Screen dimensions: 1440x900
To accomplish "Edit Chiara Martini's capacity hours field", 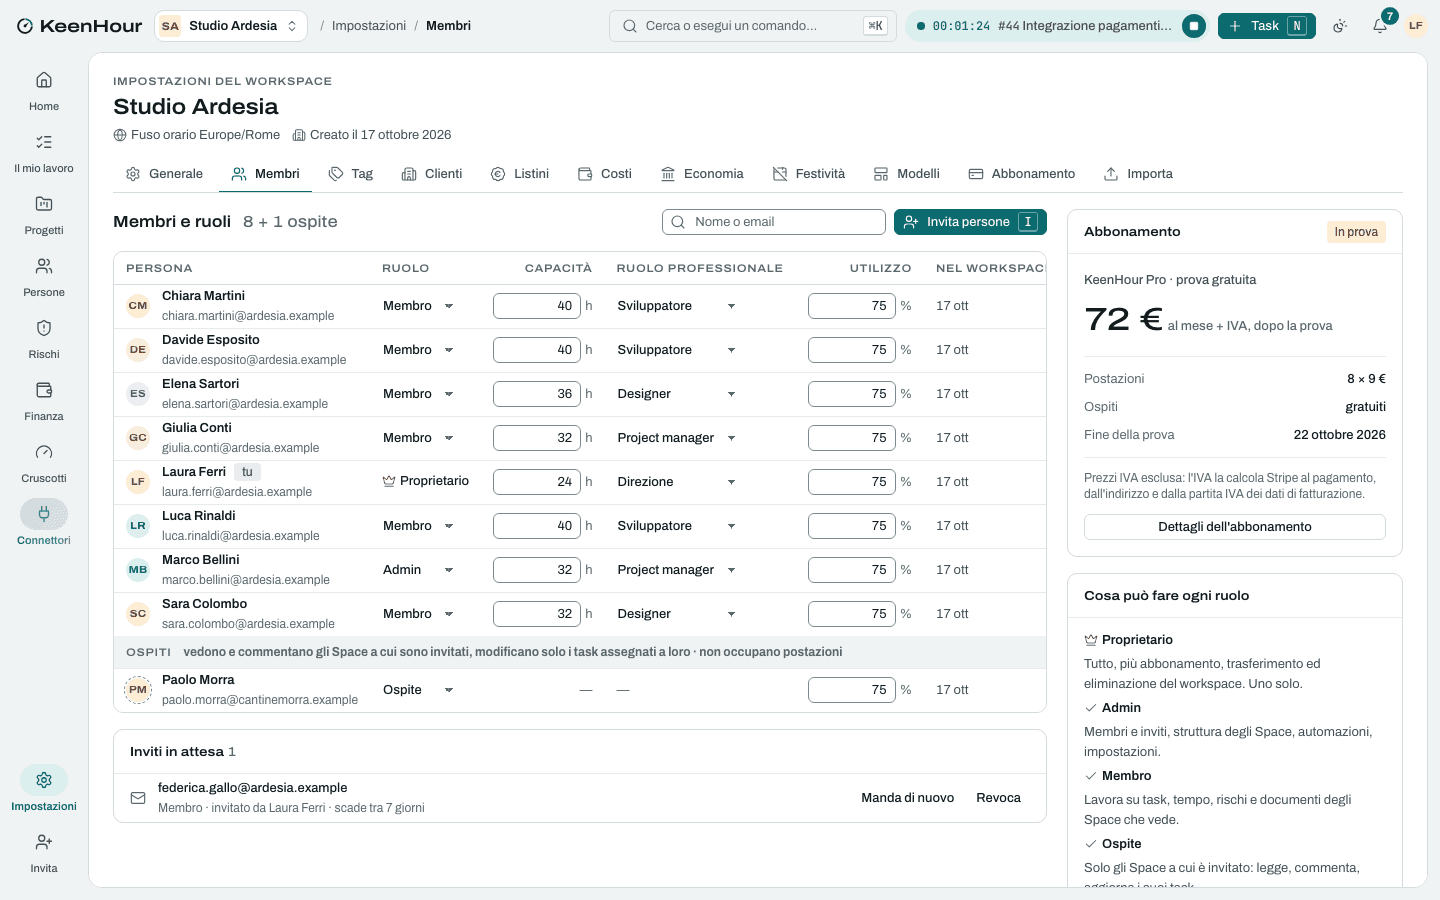I will click(537, 306).
